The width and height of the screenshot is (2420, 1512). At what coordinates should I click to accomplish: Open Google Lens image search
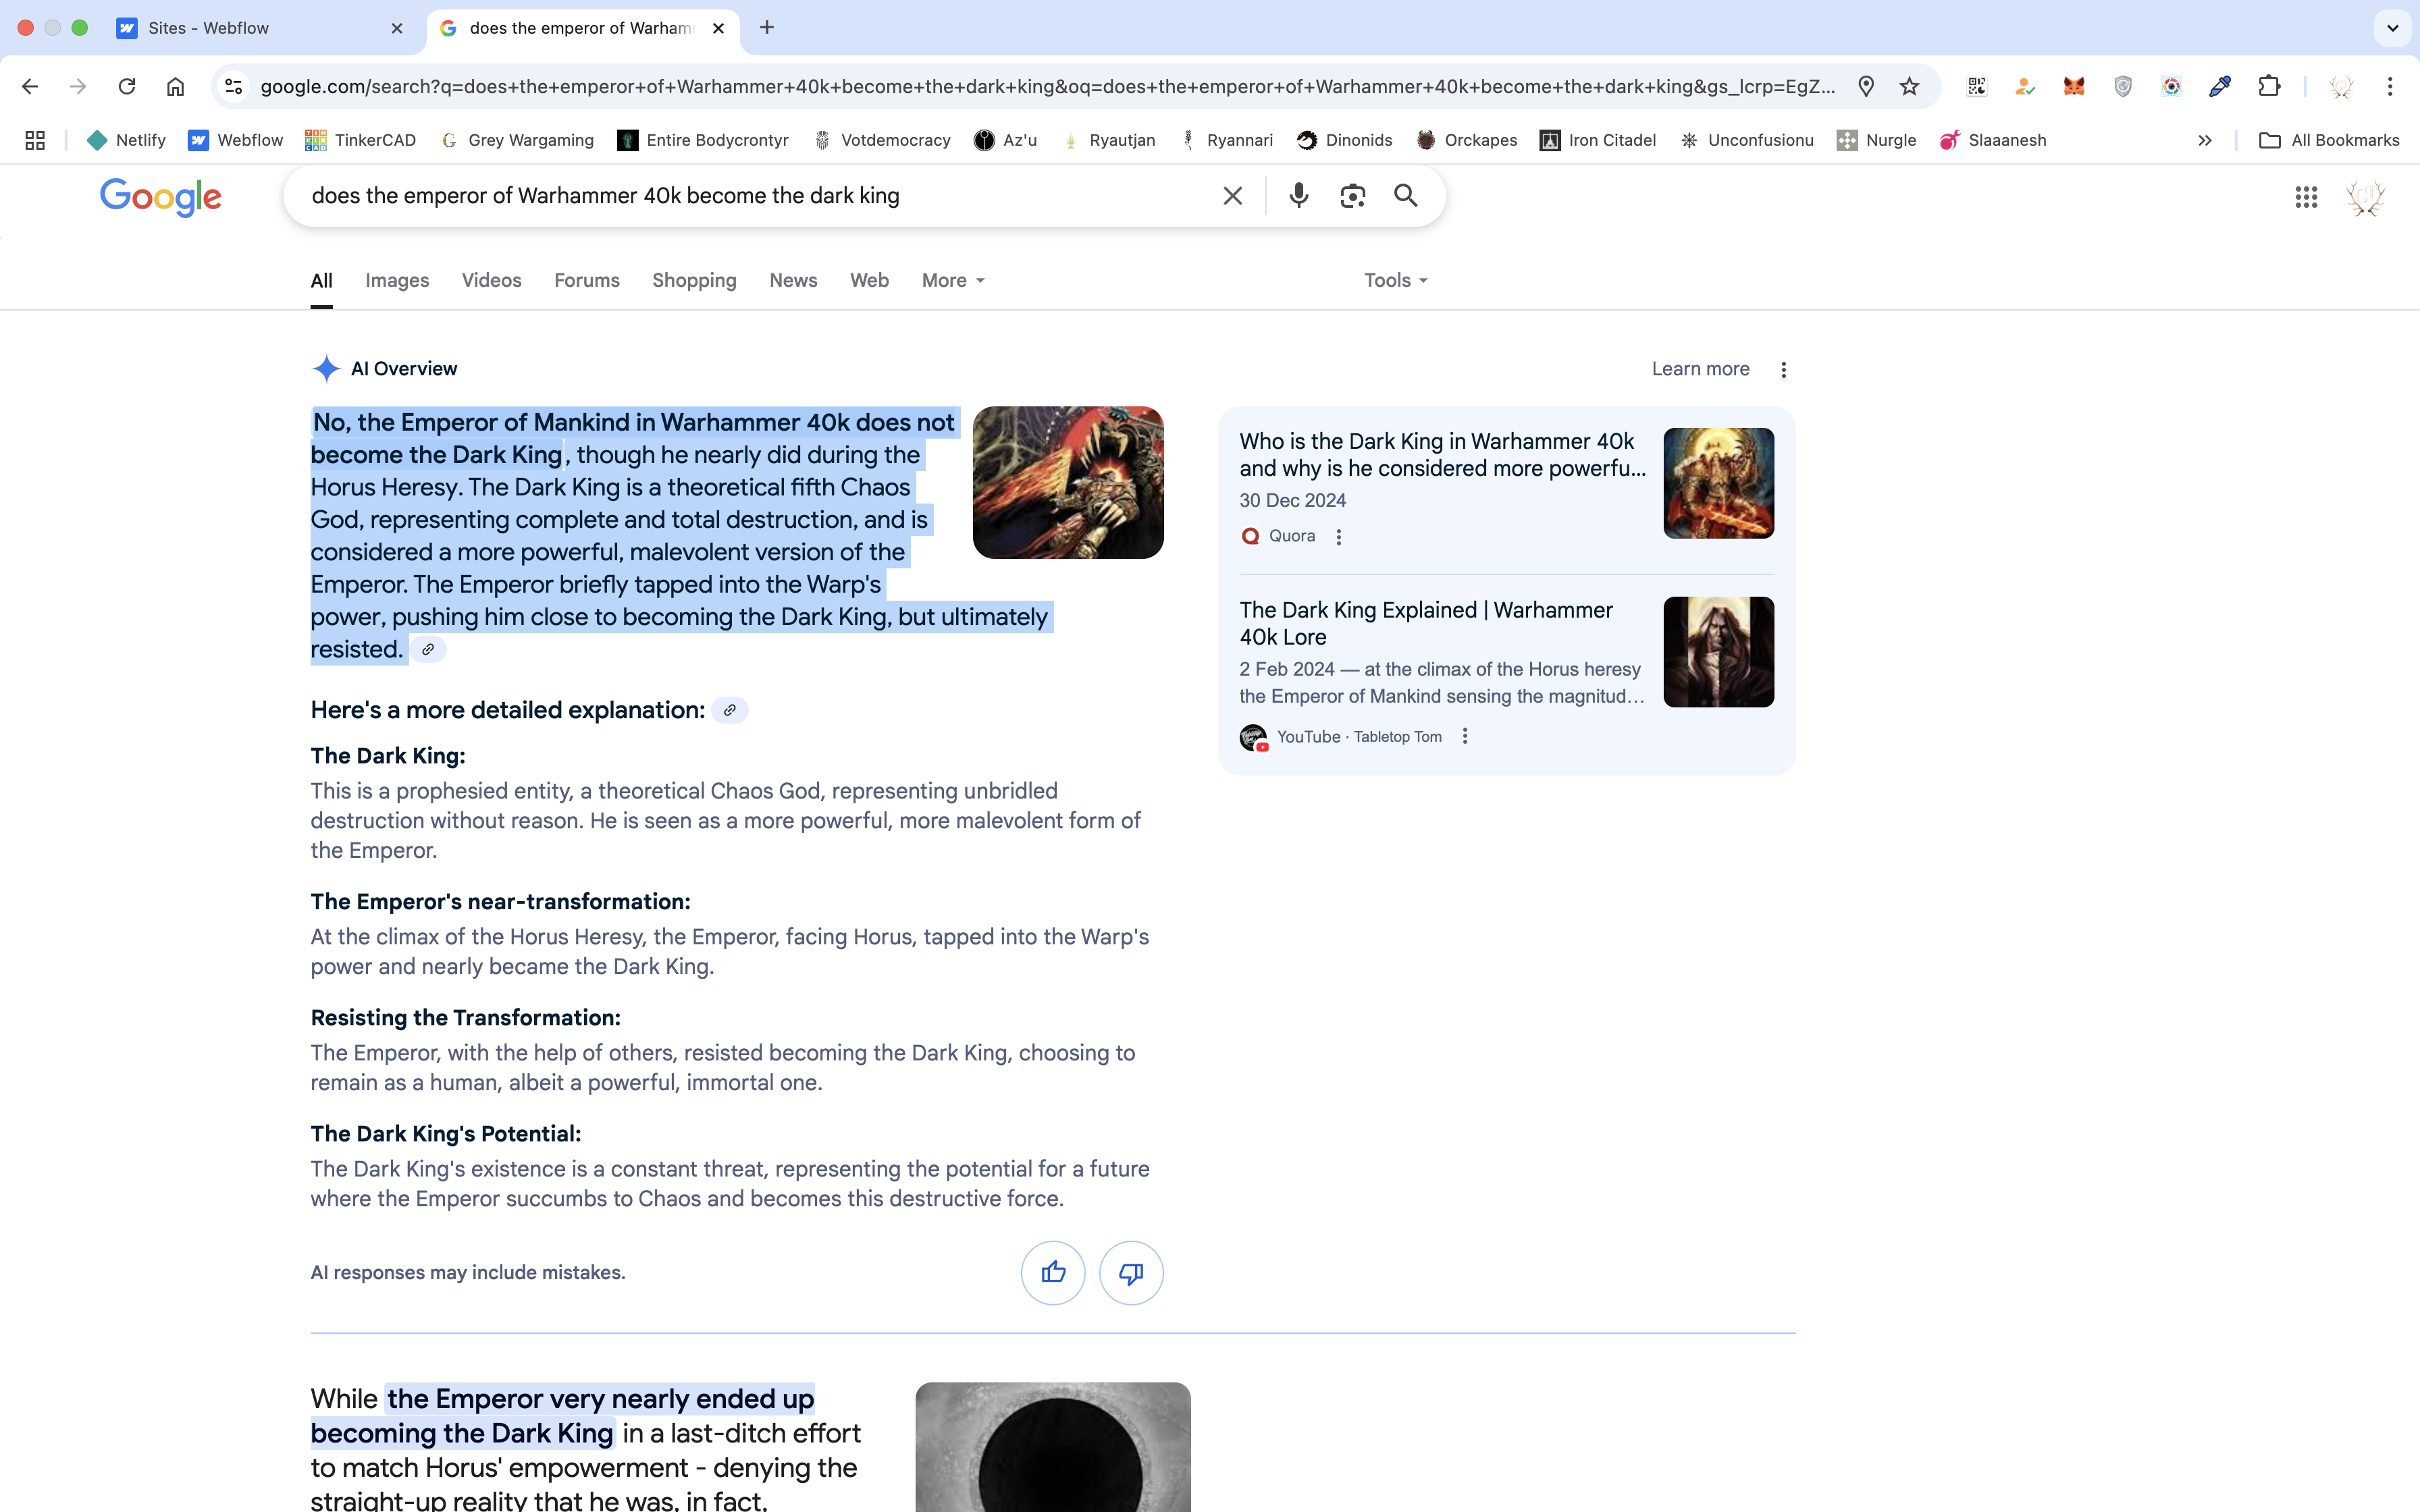point(1352,196)
